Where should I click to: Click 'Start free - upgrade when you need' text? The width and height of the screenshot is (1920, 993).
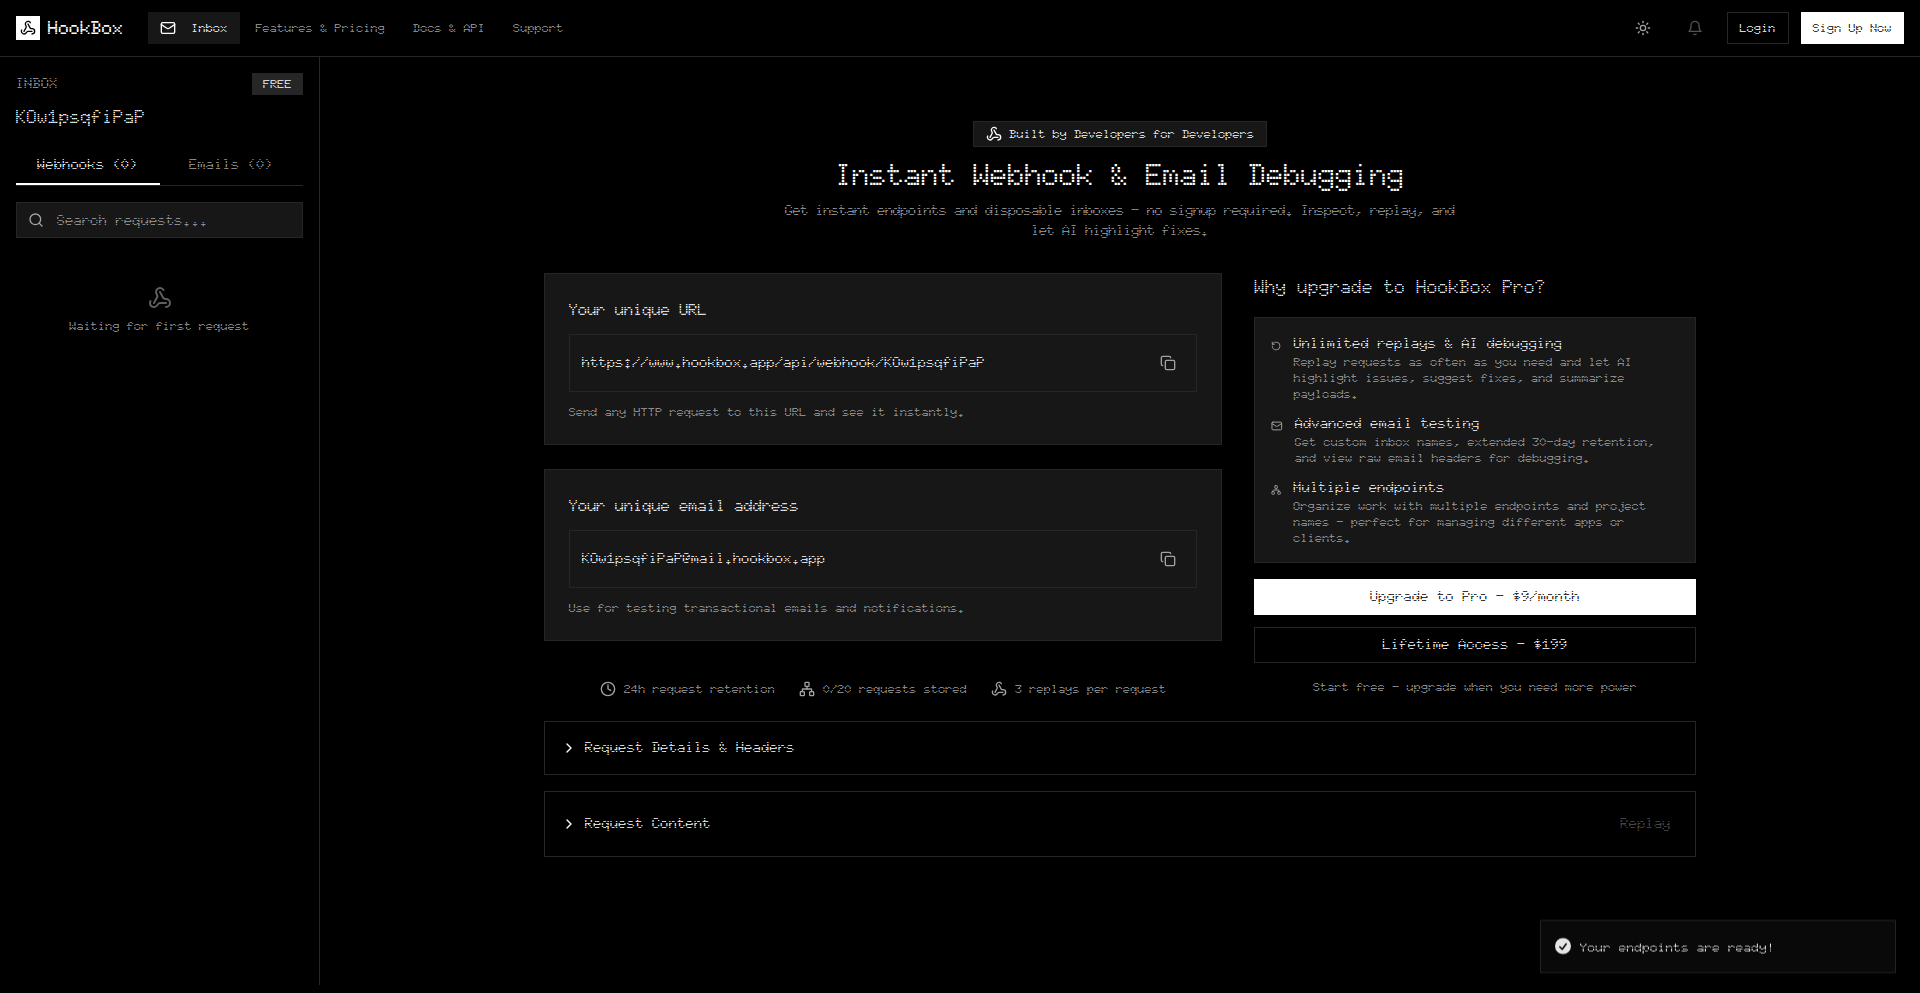tap(1474, 688)
